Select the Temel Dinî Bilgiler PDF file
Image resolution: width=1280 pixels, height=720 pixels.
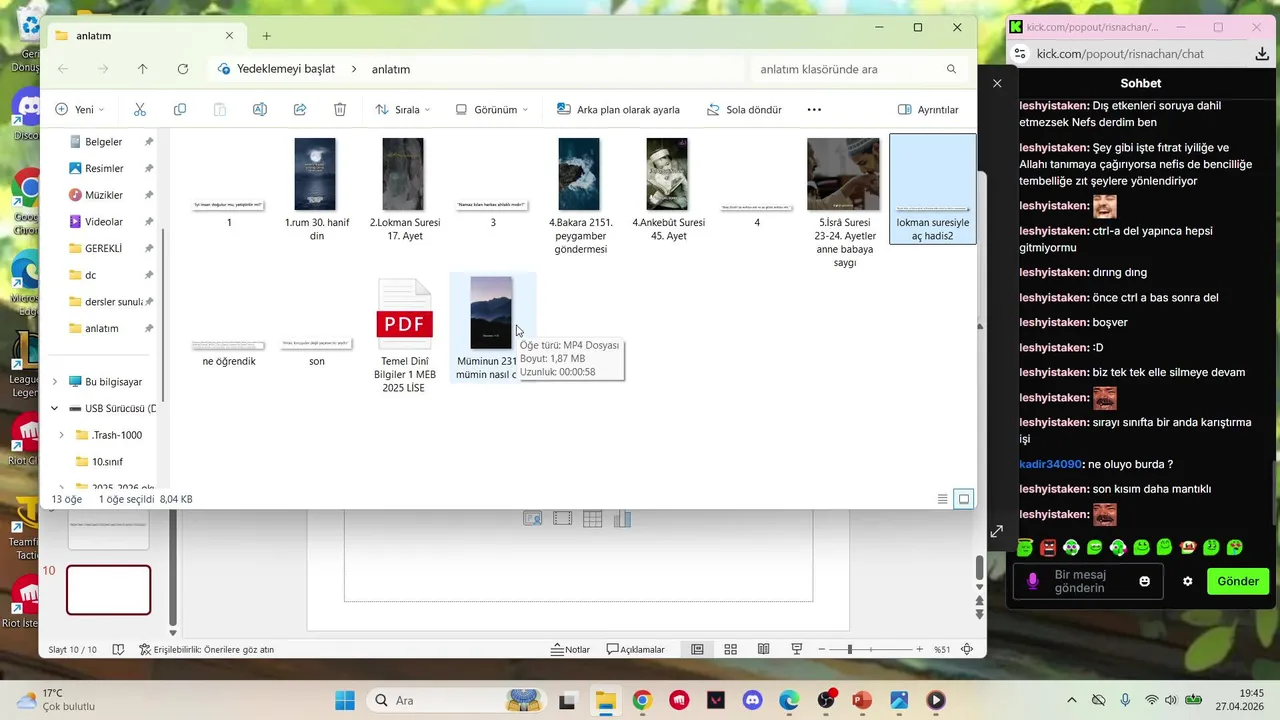tap(404, 335)
